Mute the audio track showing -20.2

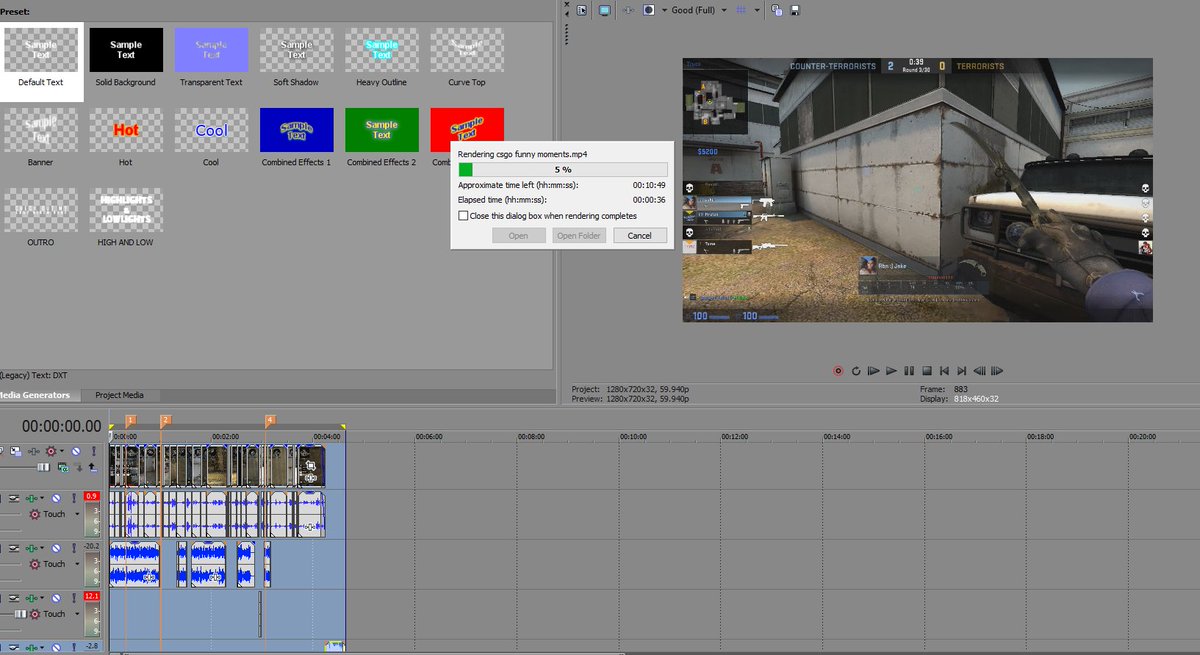click(x=56, y=548)
